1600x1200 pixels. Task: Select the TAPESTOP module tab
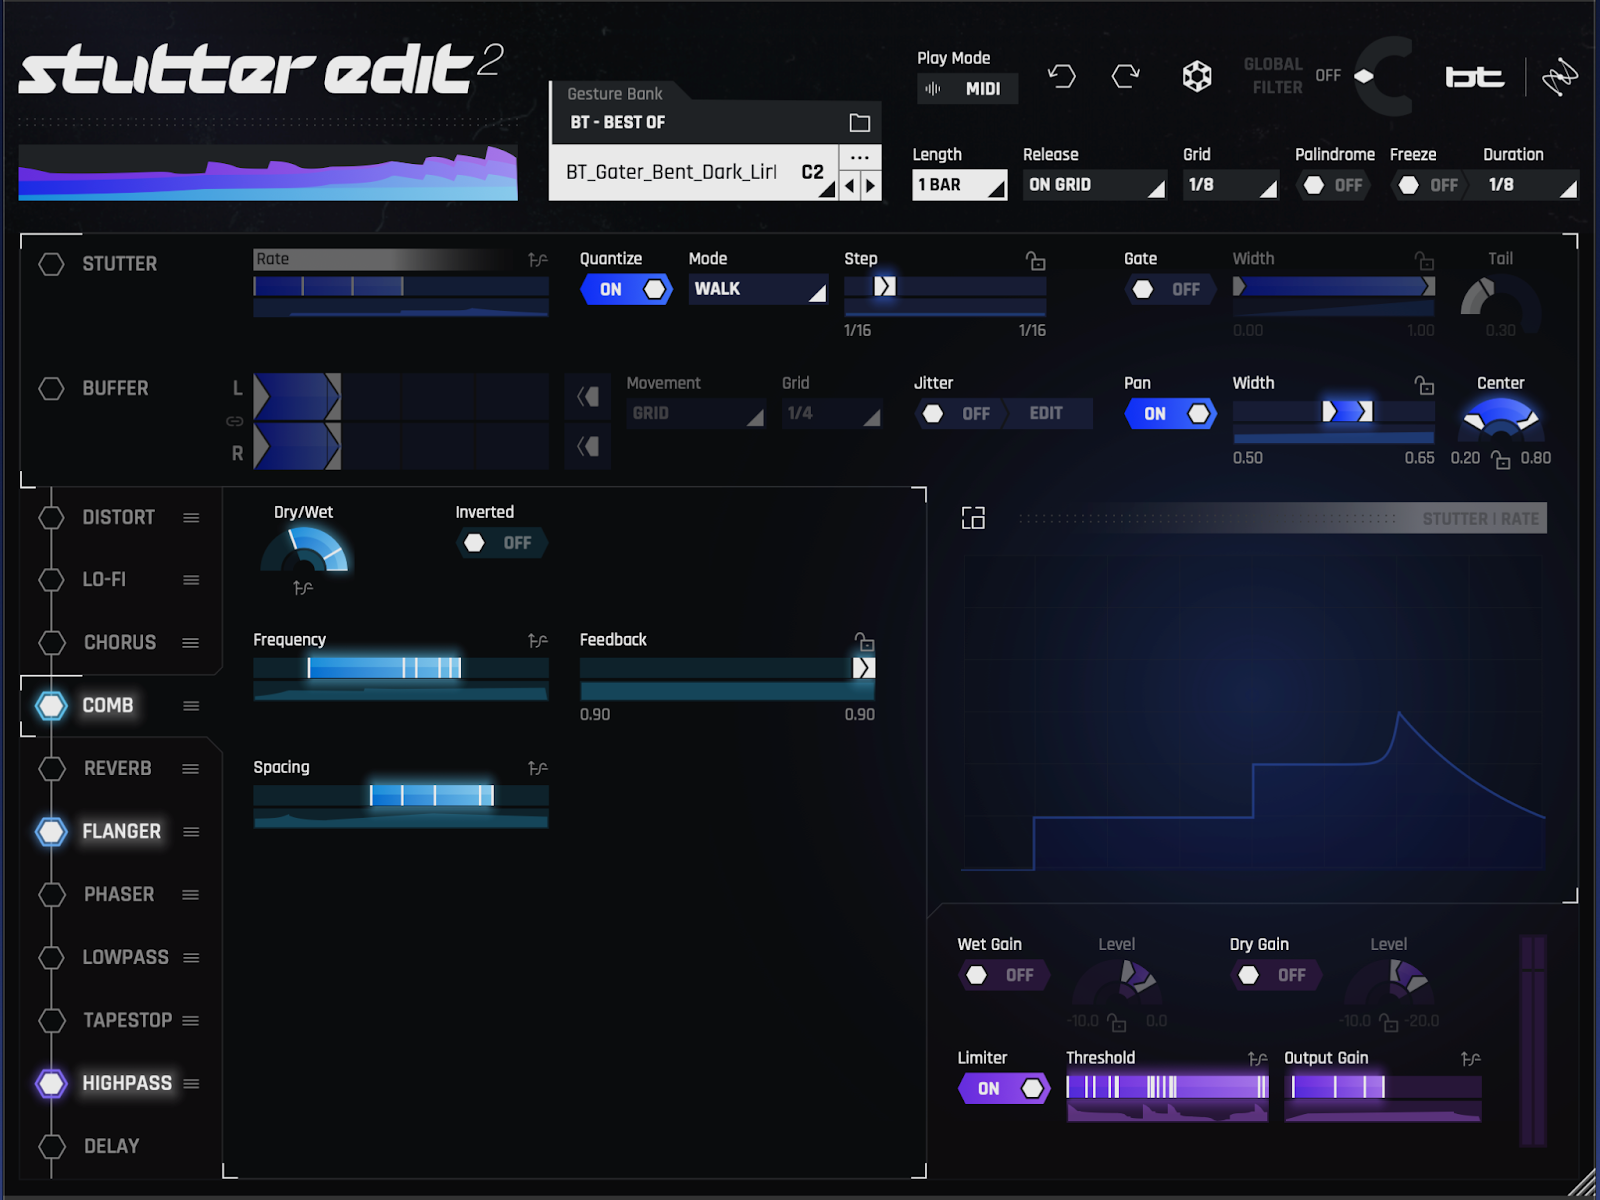(127, 1021)
